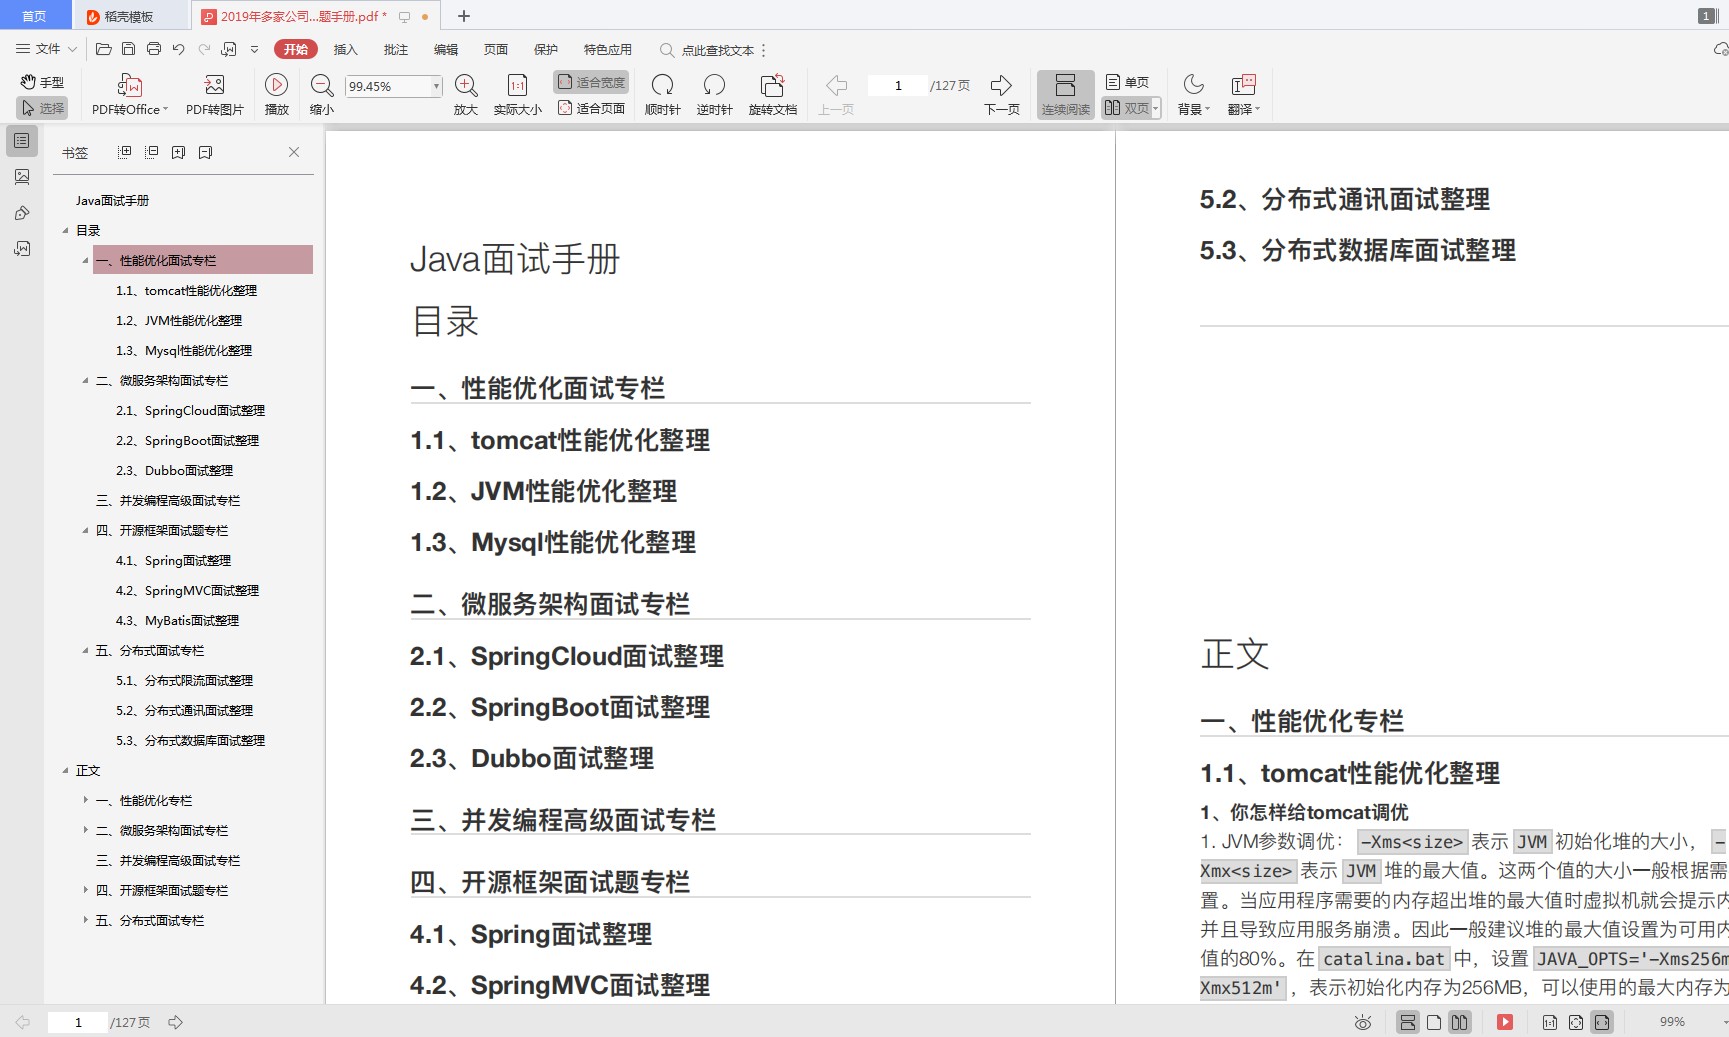
Task: Zoom in with the 放大 magnifier
Action: coord(466,95)
